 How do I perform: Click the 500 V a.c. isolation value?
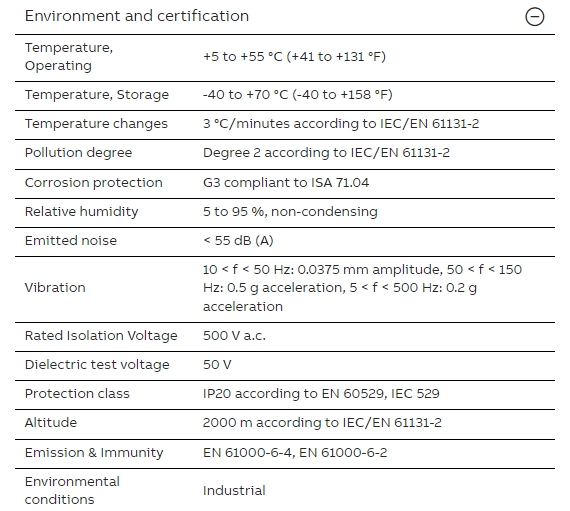click(234, 335)
